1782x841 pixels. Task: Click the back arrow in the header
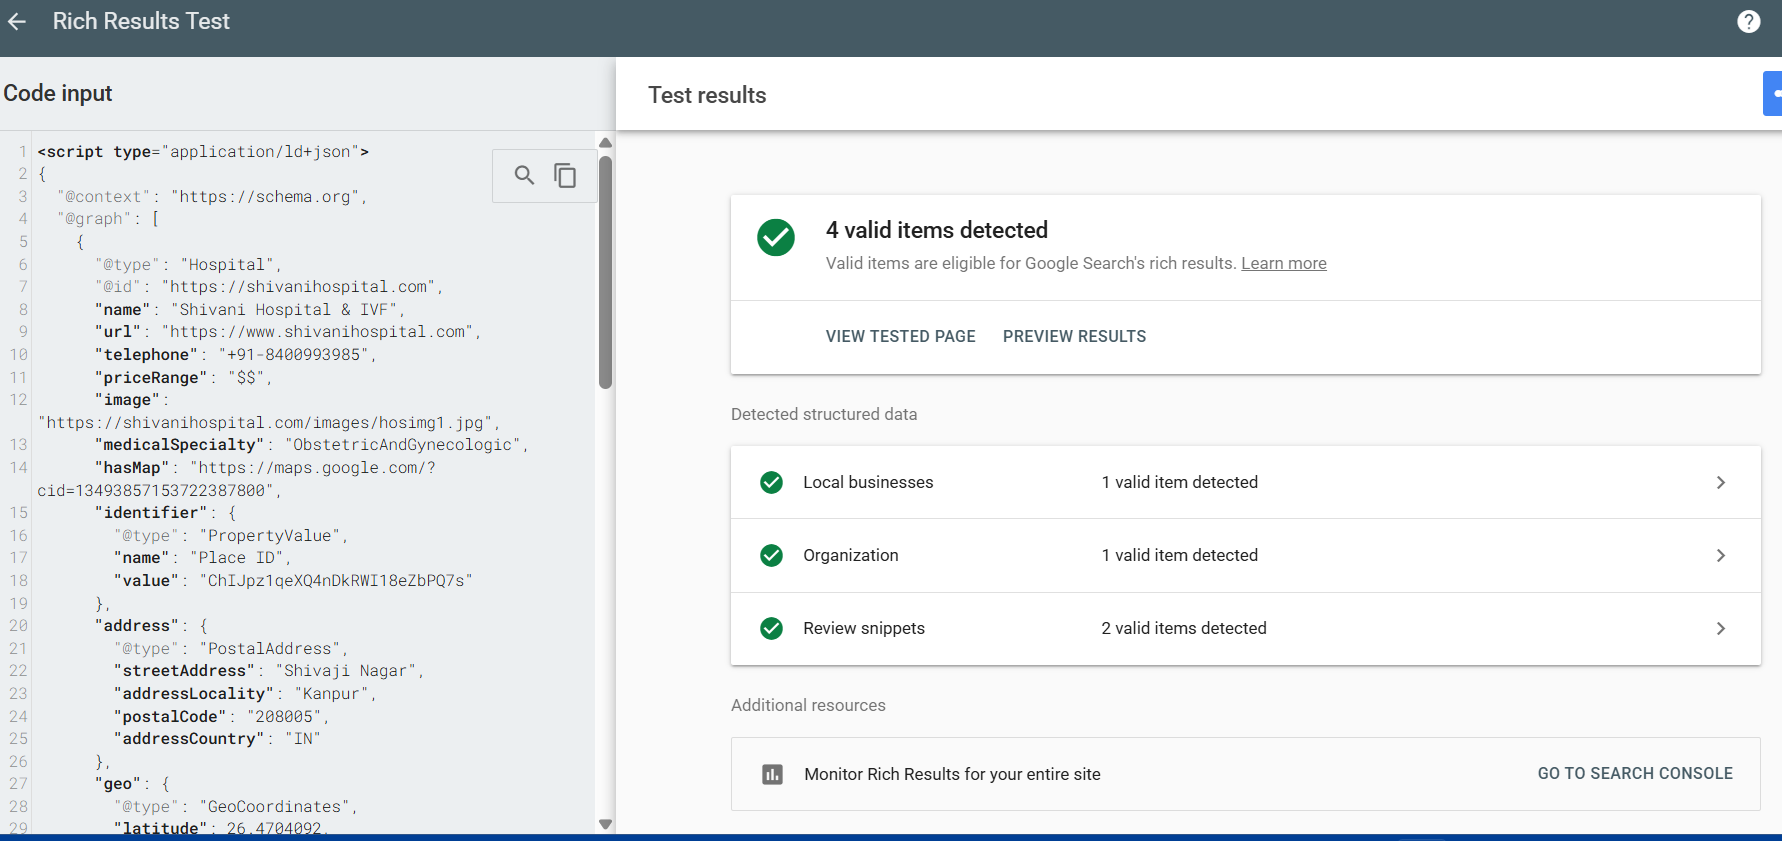[17, 21]
